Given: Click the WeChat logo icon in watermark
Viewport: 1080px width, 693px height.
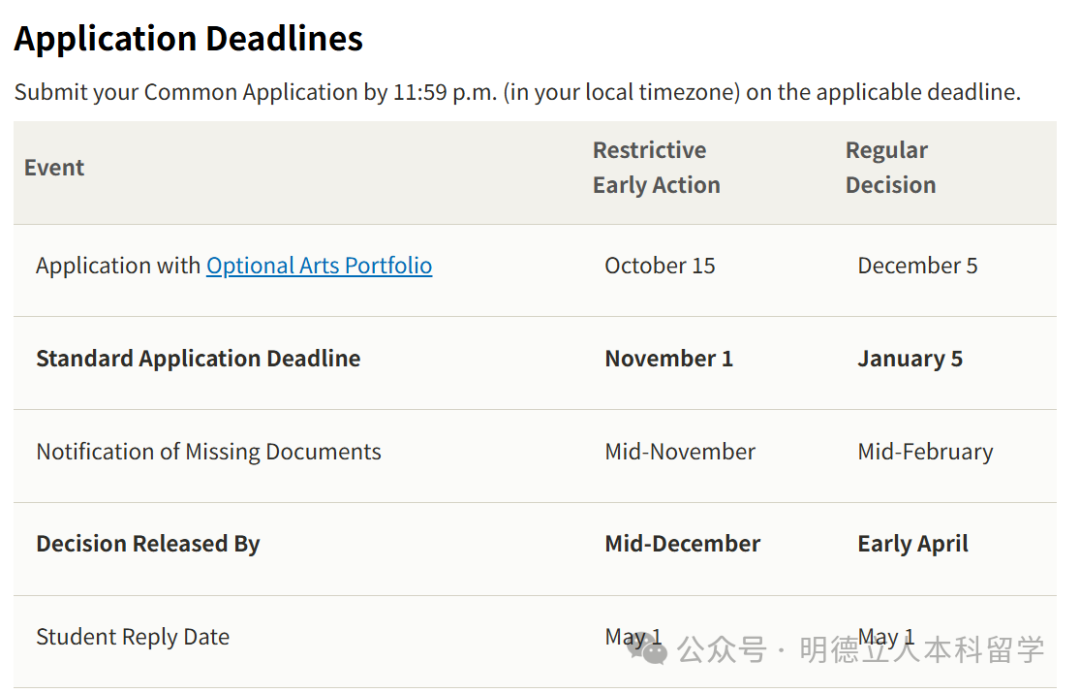Looking at the screenshot, I should [x=646, y=649].
